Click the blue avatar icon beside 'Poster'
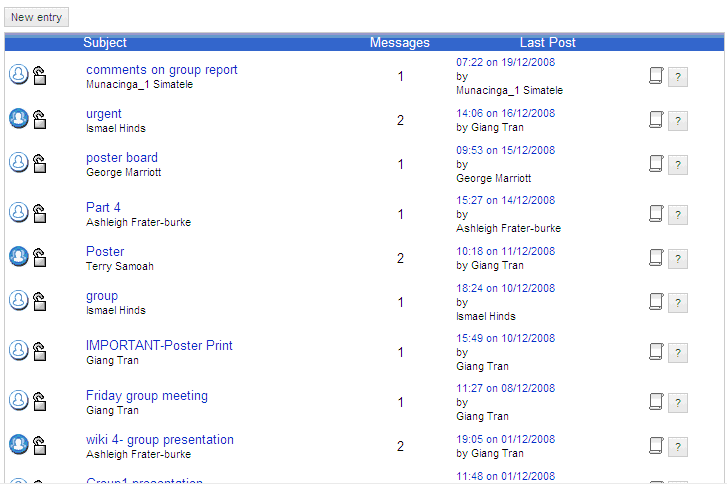 point(18,256)
